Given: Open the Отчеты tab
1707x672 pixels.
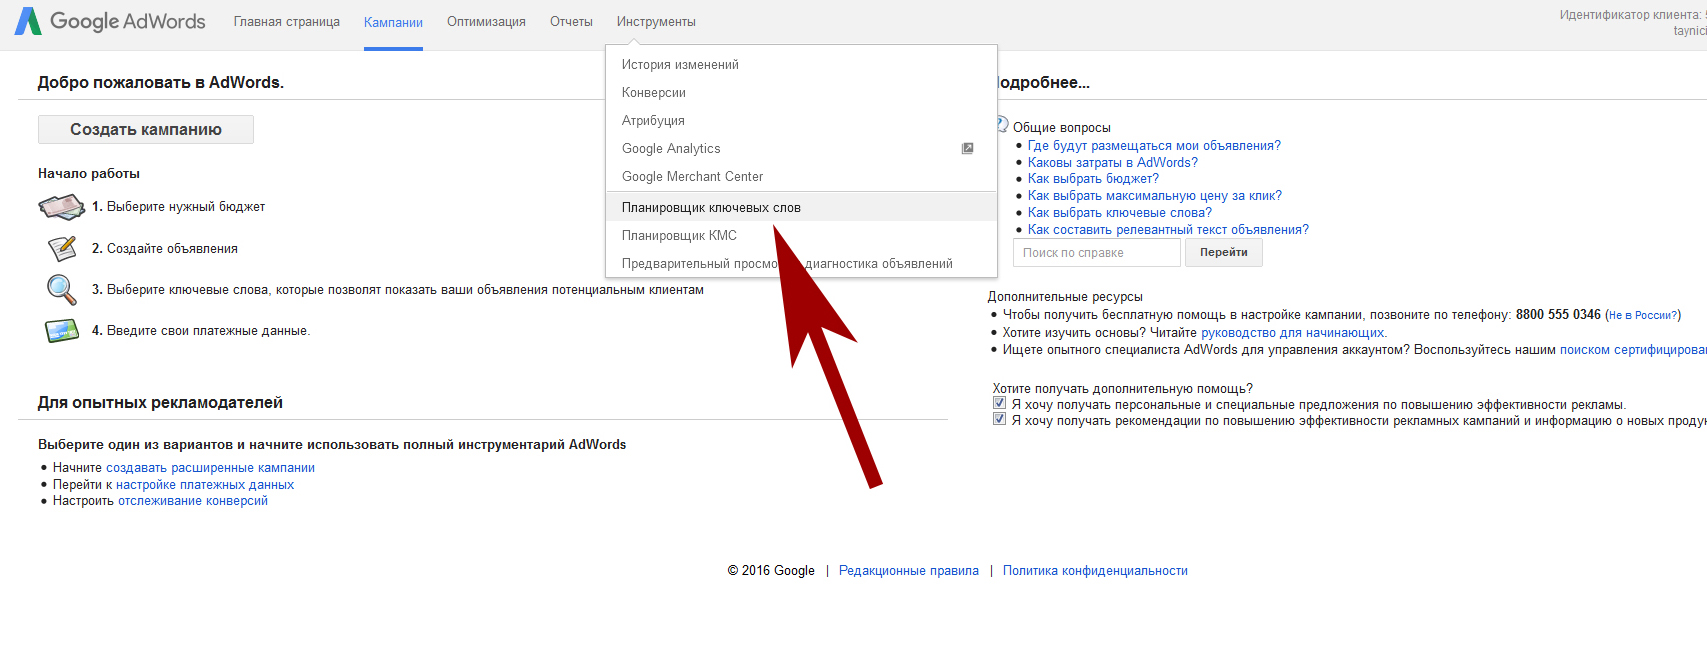Looking at the screenshot, I should (571, 22).
